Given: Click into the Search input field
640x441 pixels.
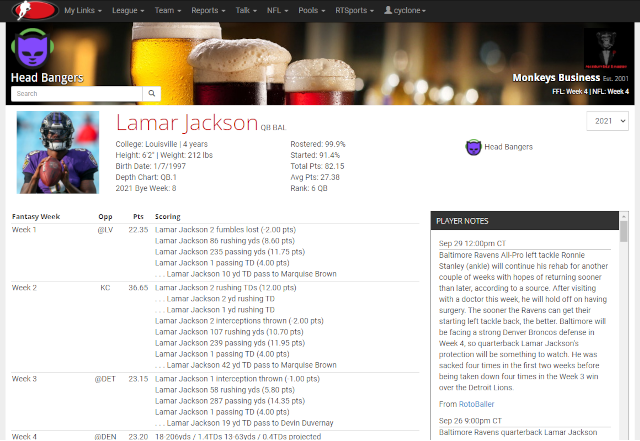Looking at the screenshot, I should (77, 94).
